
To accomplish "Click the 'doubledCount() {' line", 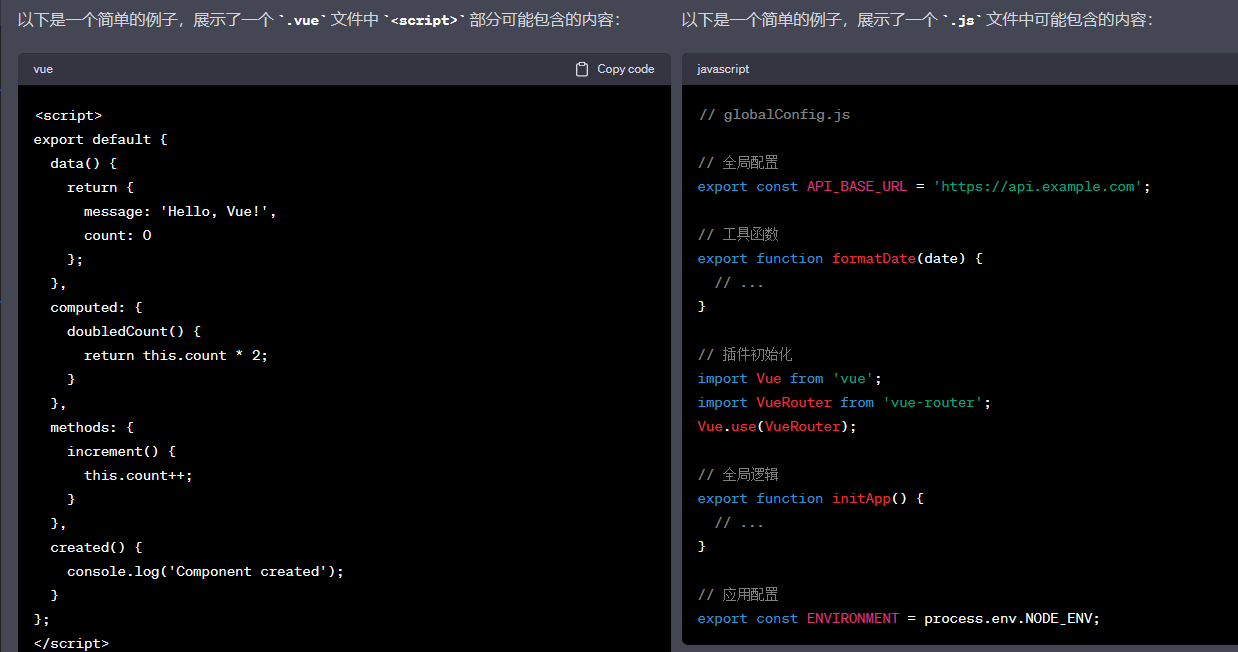I will click(134, 331).
